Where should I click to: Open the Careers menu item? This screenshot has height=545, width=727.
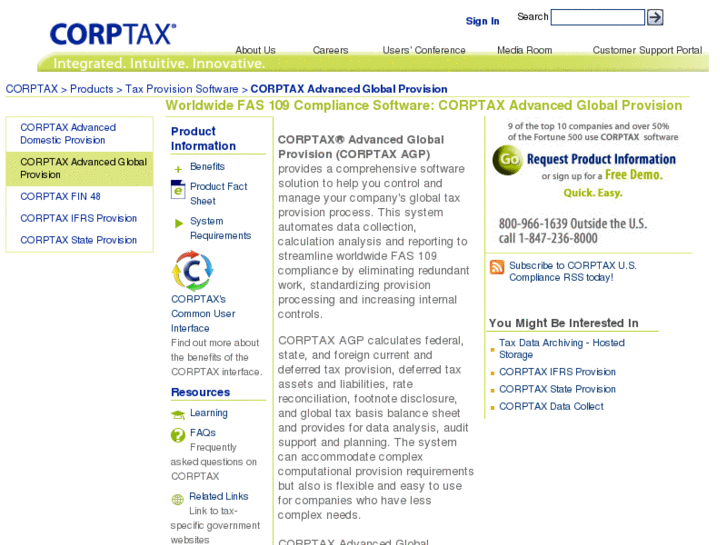[x=330, y=50]
